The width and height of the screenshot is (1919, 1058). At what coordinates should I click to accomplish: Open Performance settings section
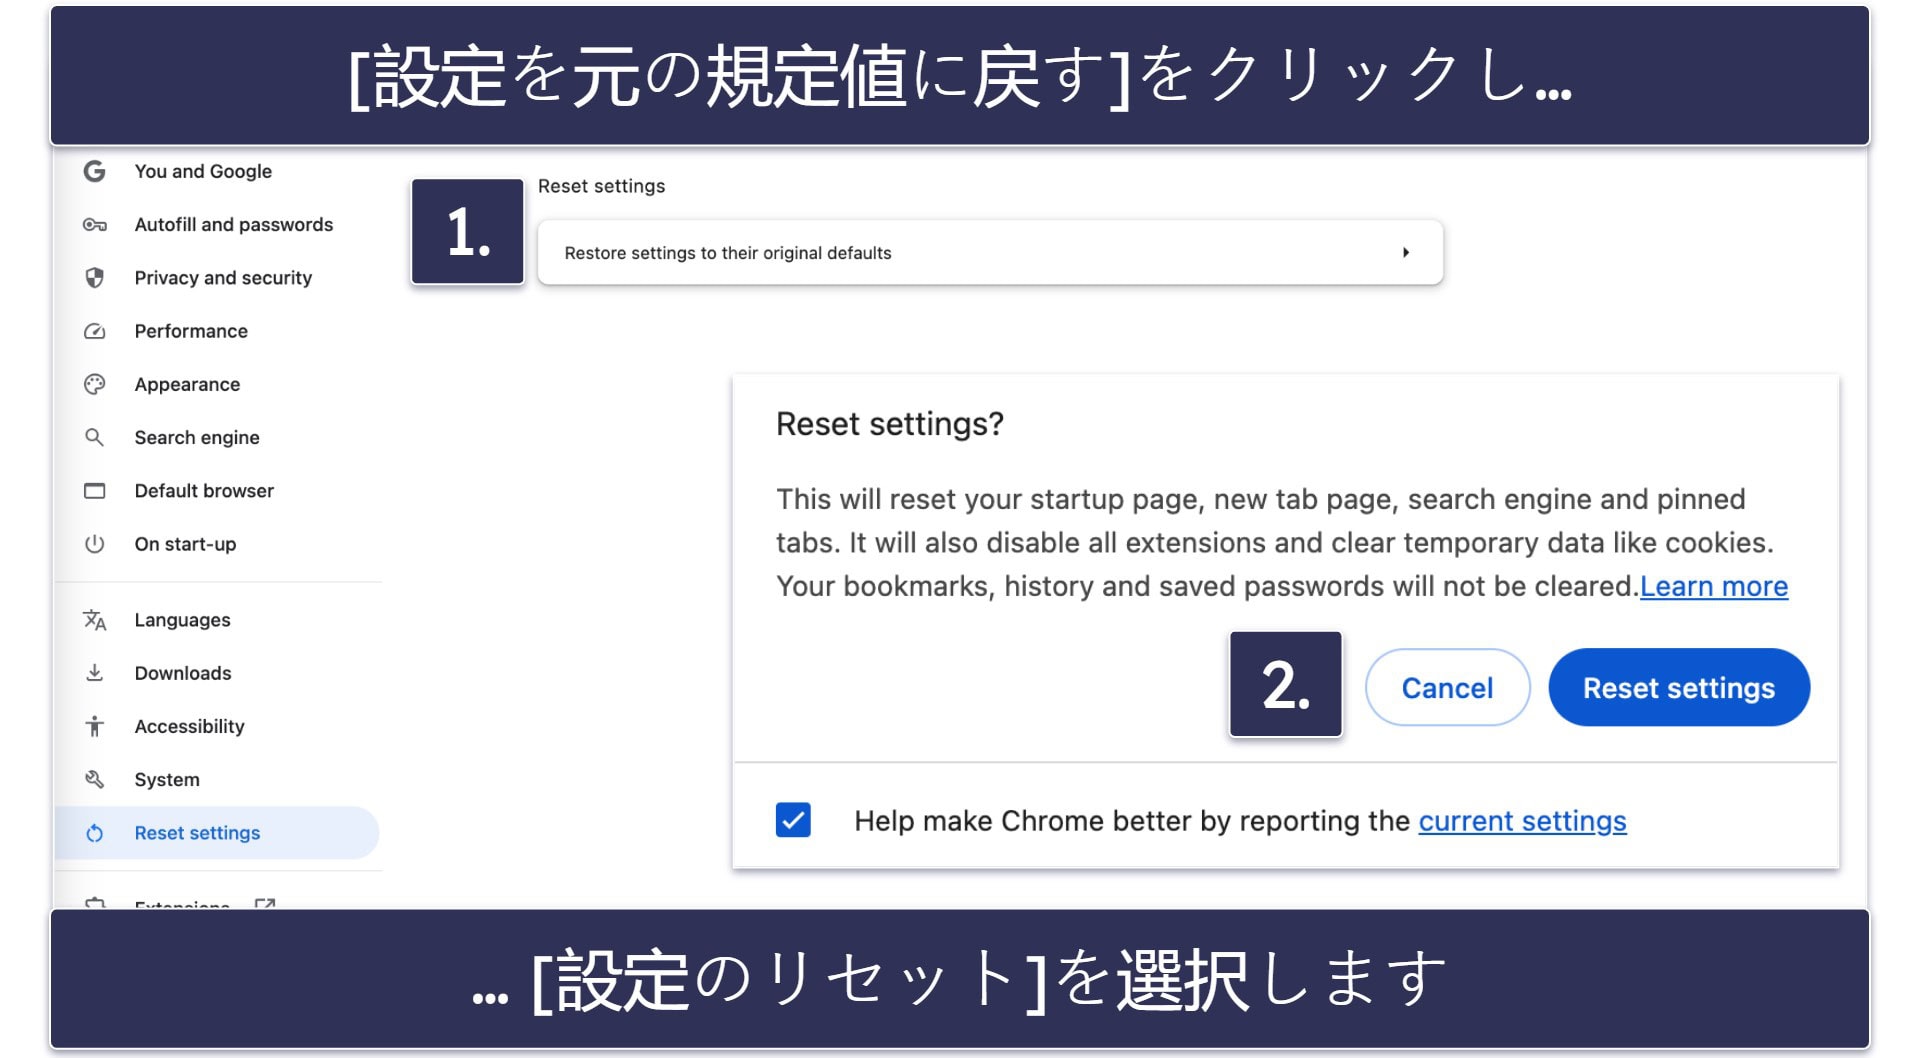191,331
